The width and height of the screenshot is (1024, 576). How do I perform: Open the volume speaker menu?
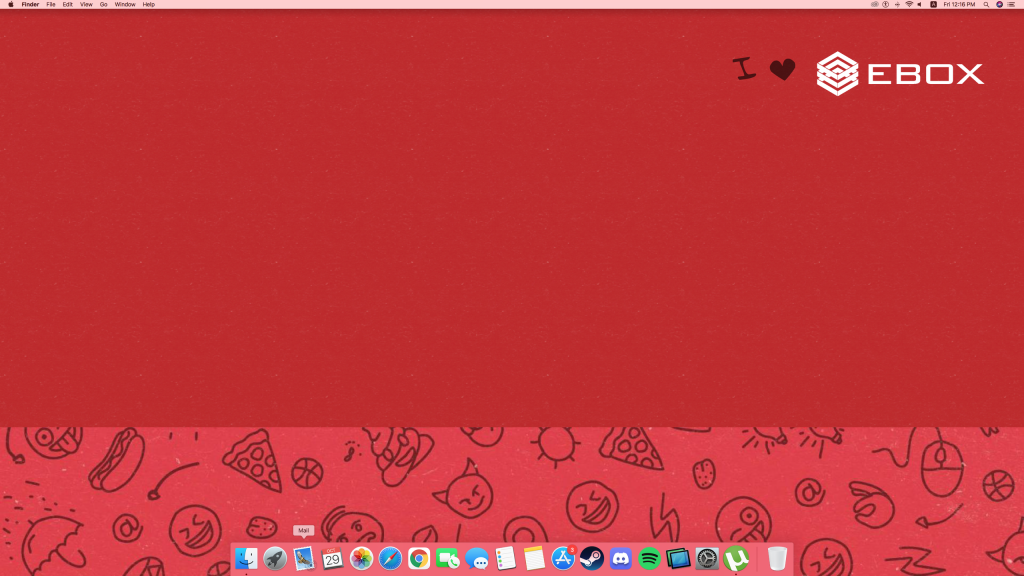[920, 5]
